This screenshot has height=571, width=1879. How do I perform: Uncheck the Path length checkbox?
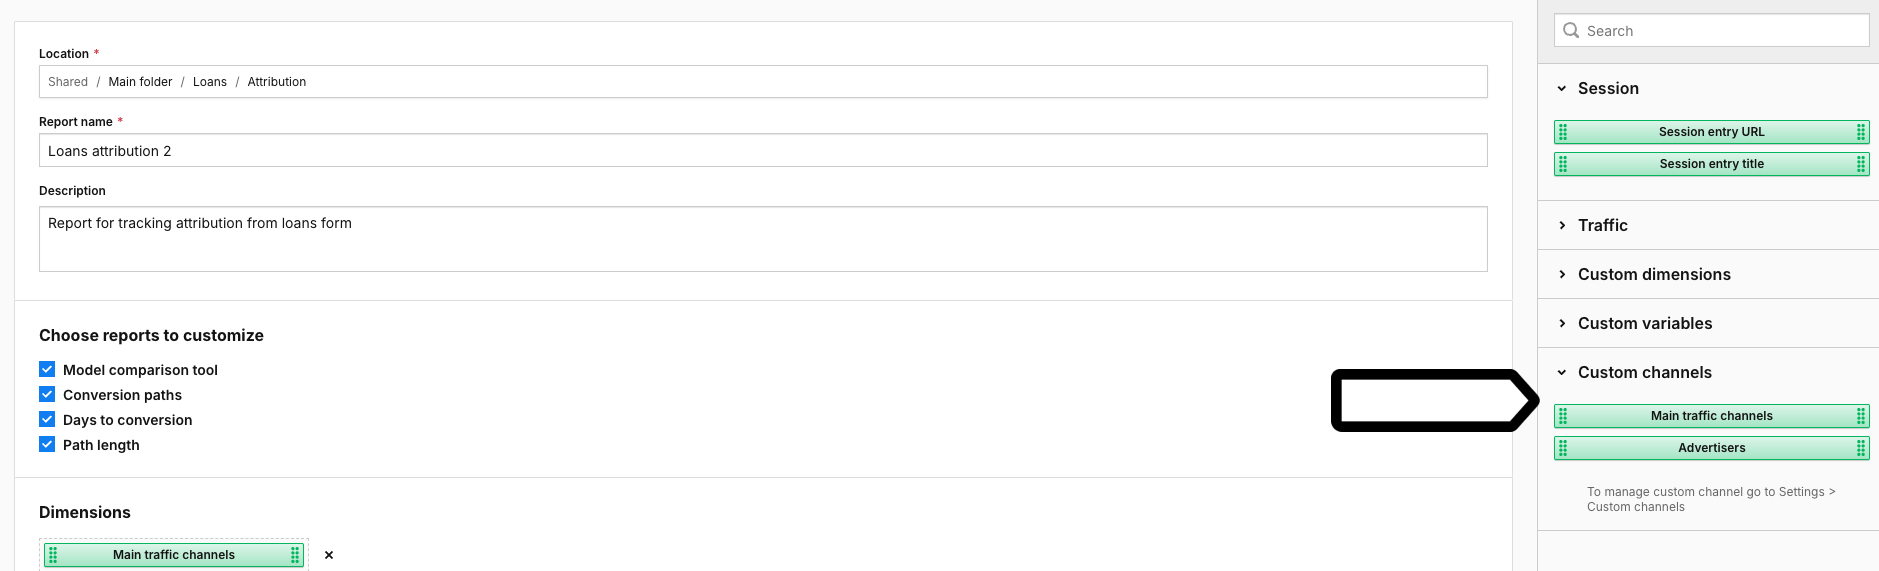47,445
